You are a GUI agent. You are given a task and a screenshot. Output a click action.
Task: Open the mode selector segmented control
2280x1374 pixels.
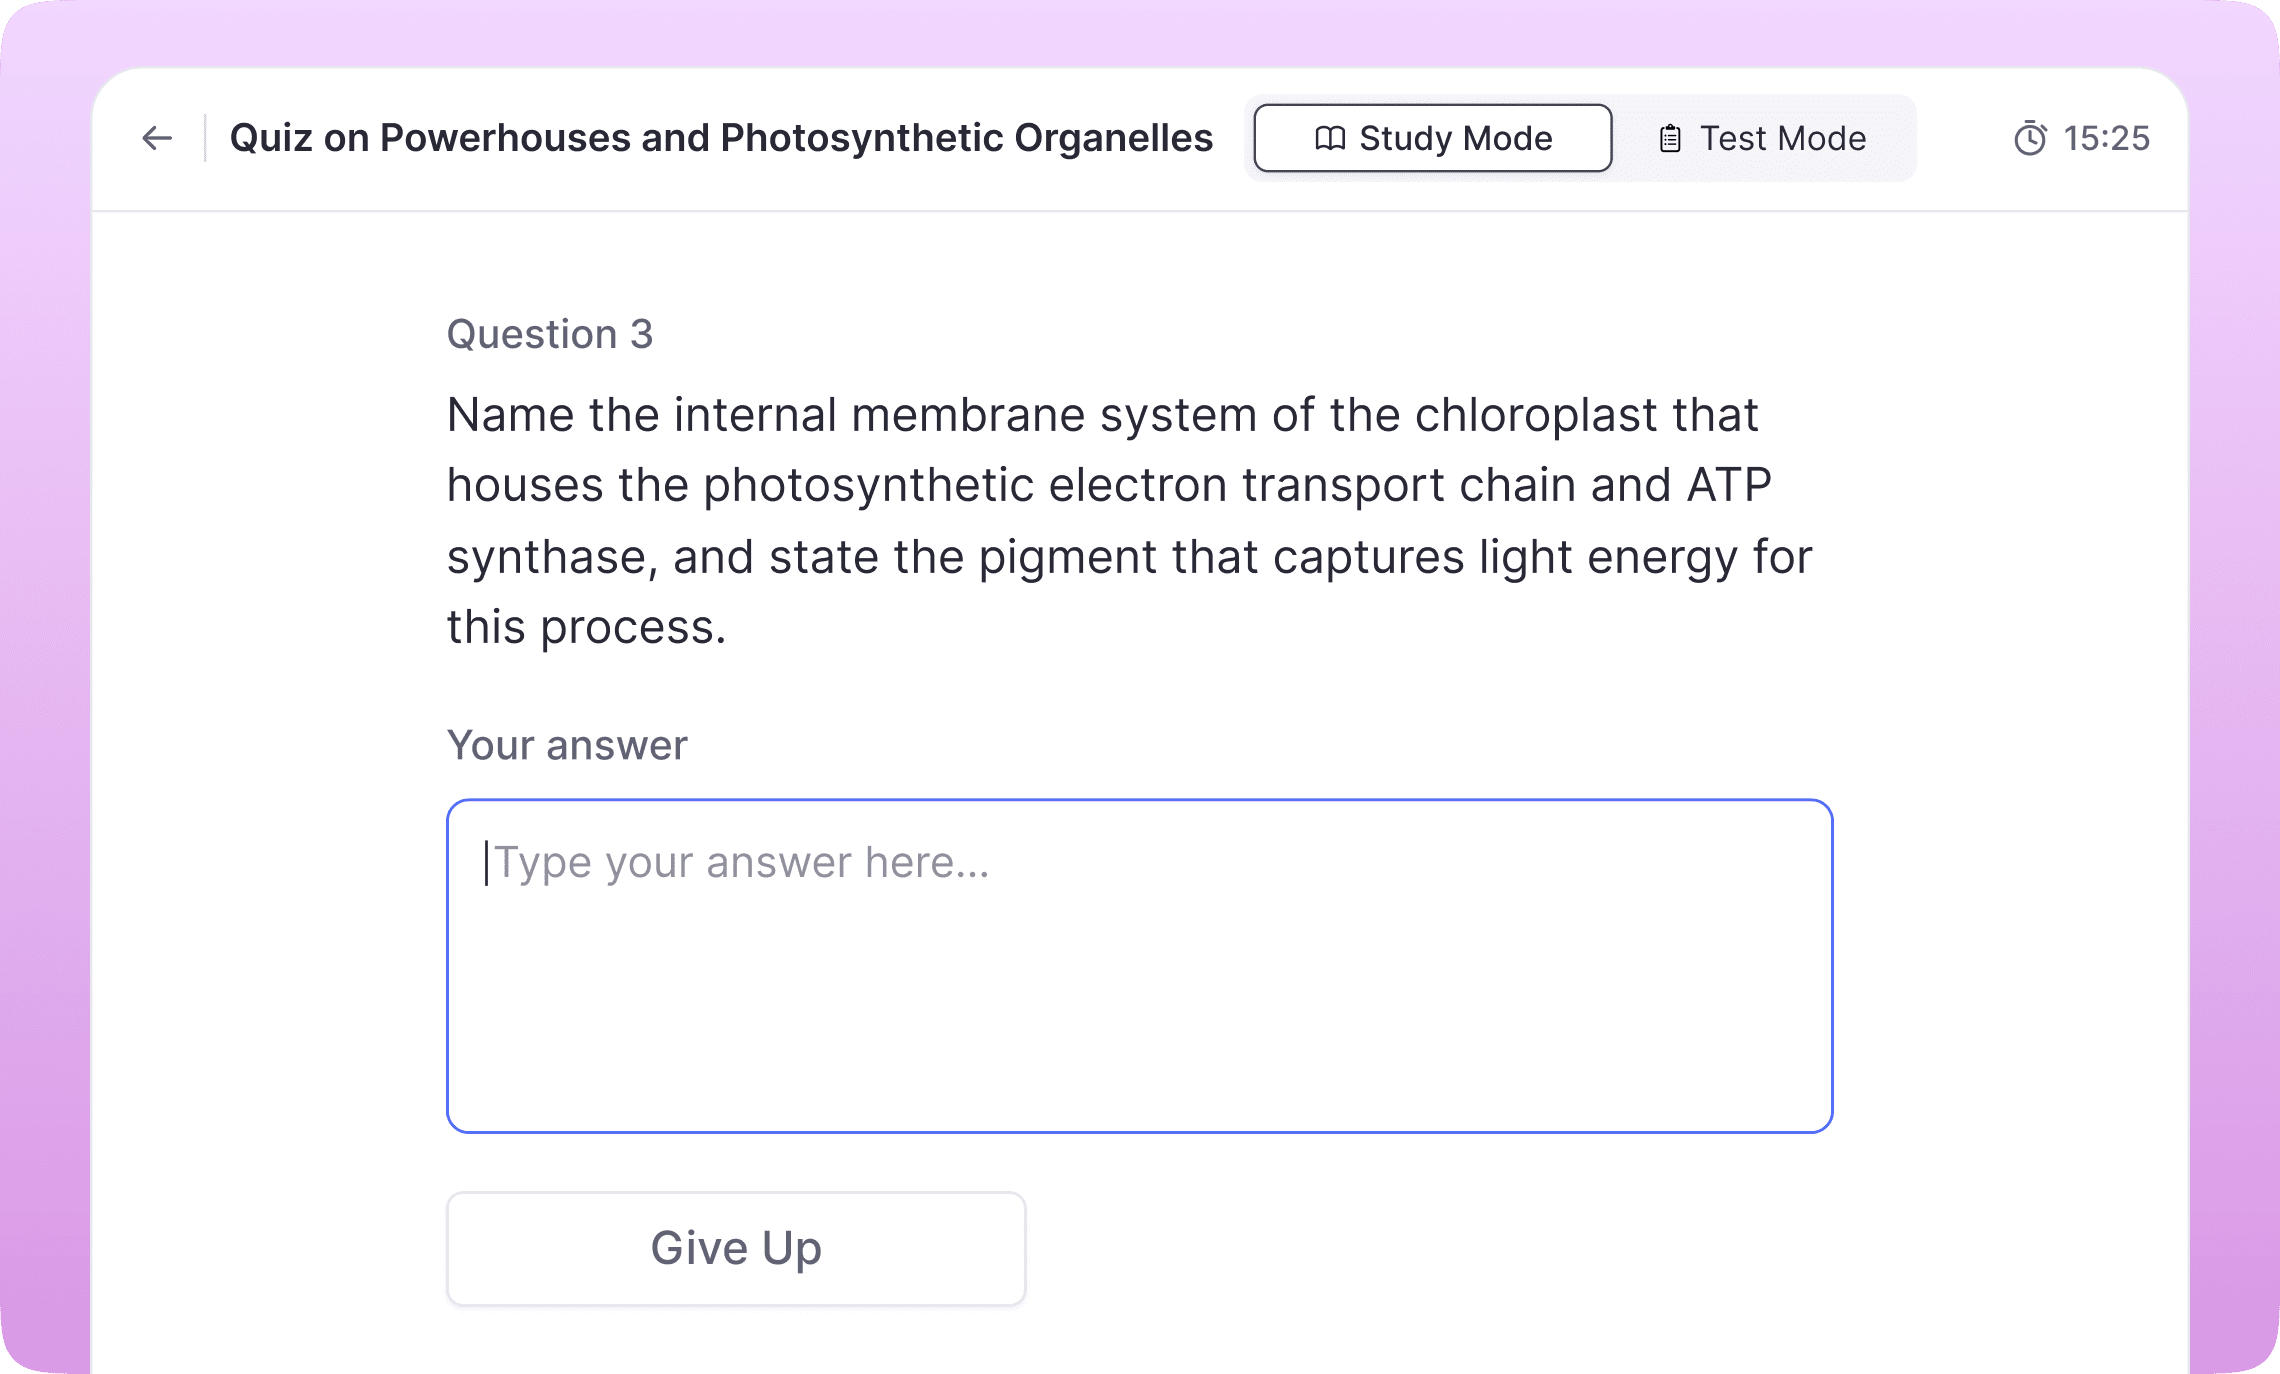pos(1580,138)
